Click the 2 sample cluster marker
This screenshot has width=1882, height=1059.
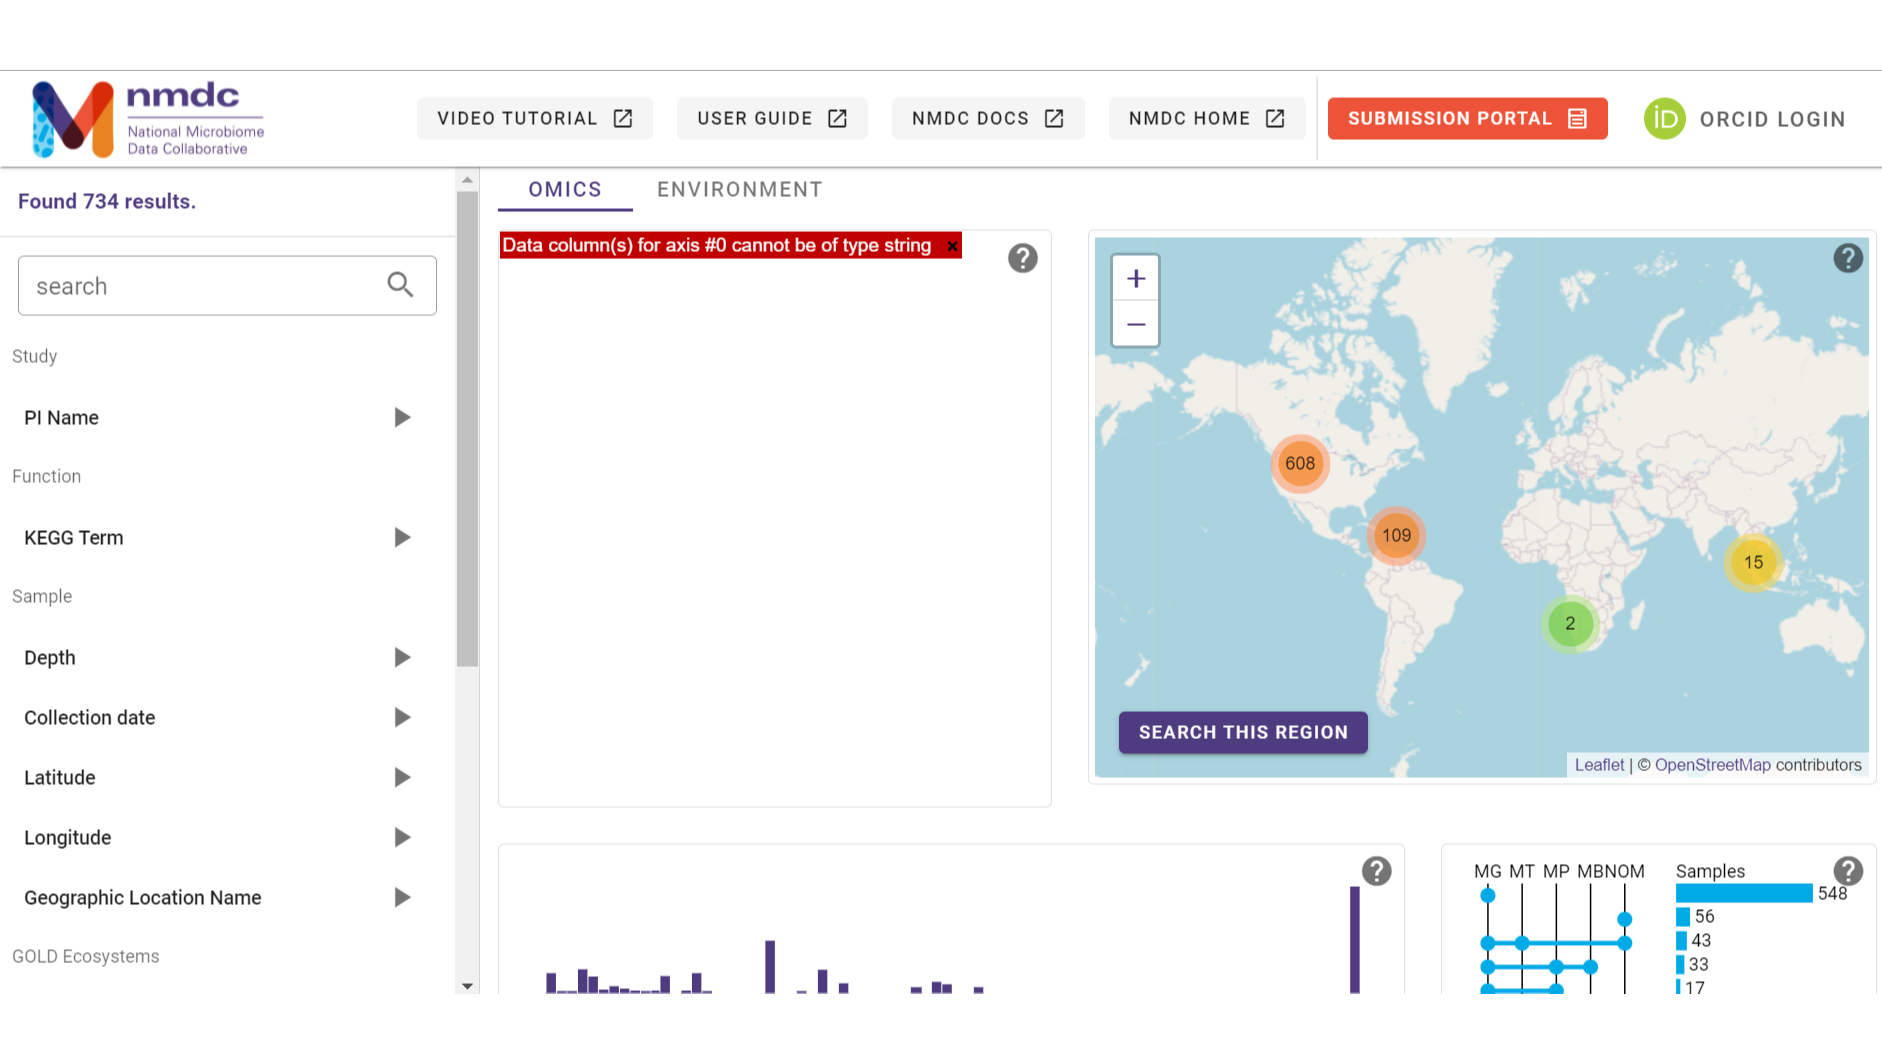[1570, 624]
